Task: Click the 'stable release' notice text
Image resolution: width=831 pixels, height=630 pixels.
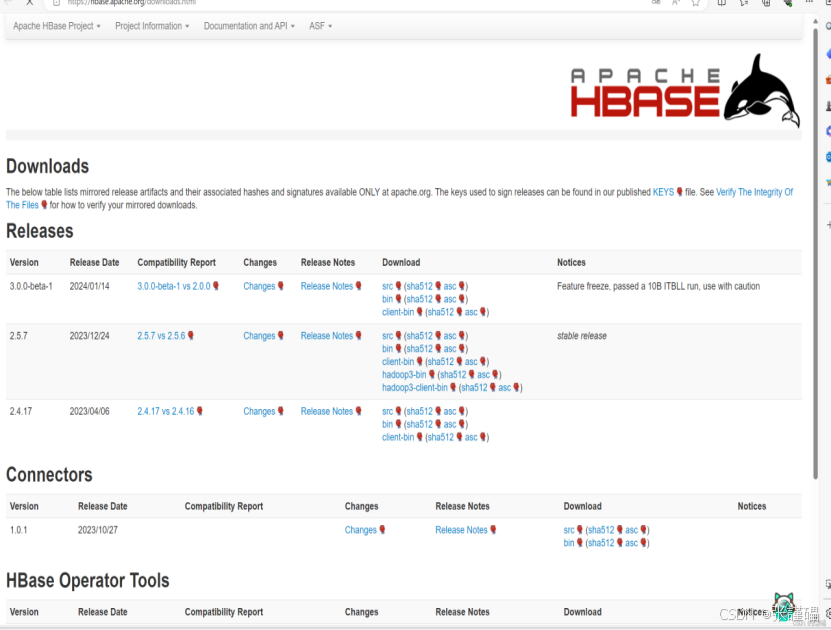Action: 581,336
